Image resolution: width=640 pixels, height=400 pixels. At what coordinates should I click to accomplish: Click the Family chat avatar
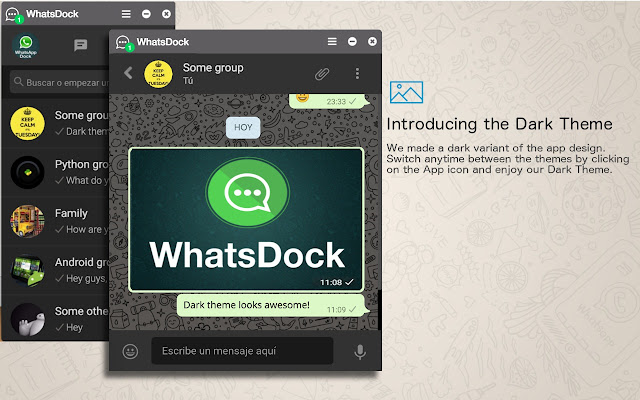pyautogui.click(x=27, y=221)
